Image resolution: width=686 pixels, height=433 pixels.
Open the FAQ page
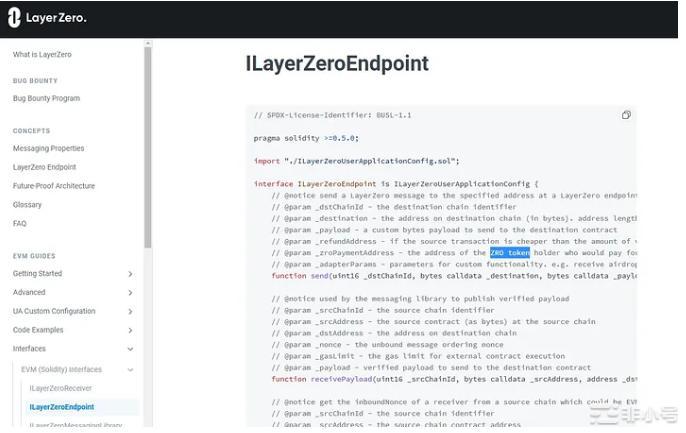[20, 223]
